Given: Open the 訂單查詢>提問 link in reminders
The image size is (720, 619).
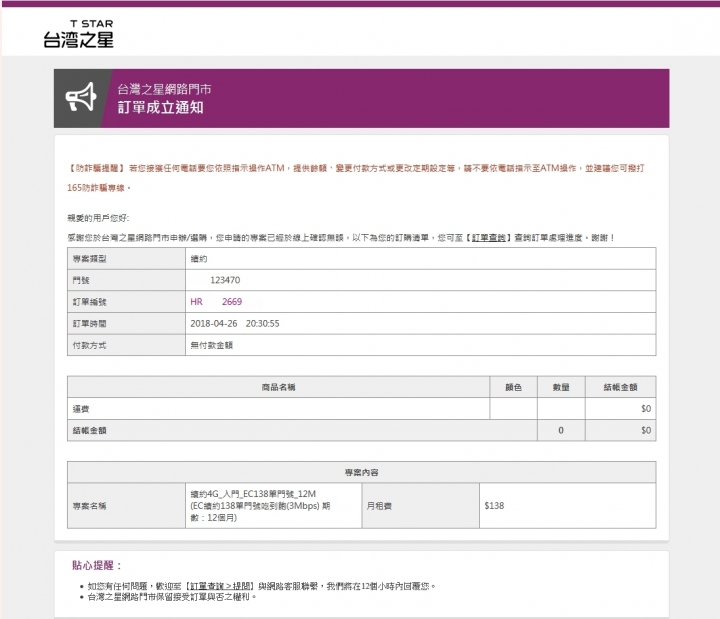Looking at the screenshot, I should pos(220,586).
